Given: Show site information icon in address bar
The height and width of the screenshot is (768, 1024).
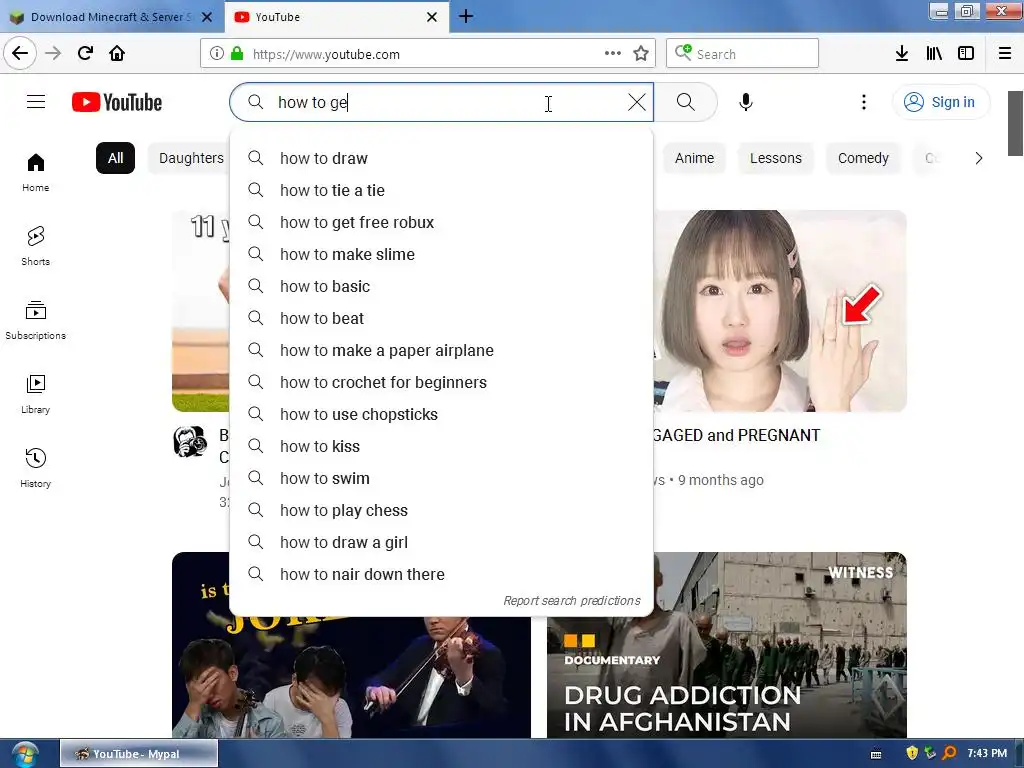Looking at the screenshot, I should (216, 54).
